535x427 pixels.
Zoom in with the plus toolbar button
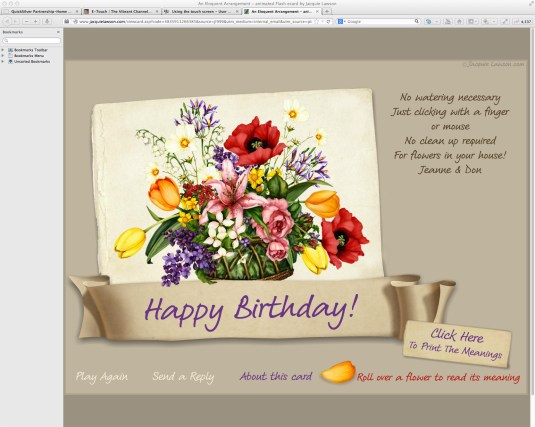coord(35,21)
